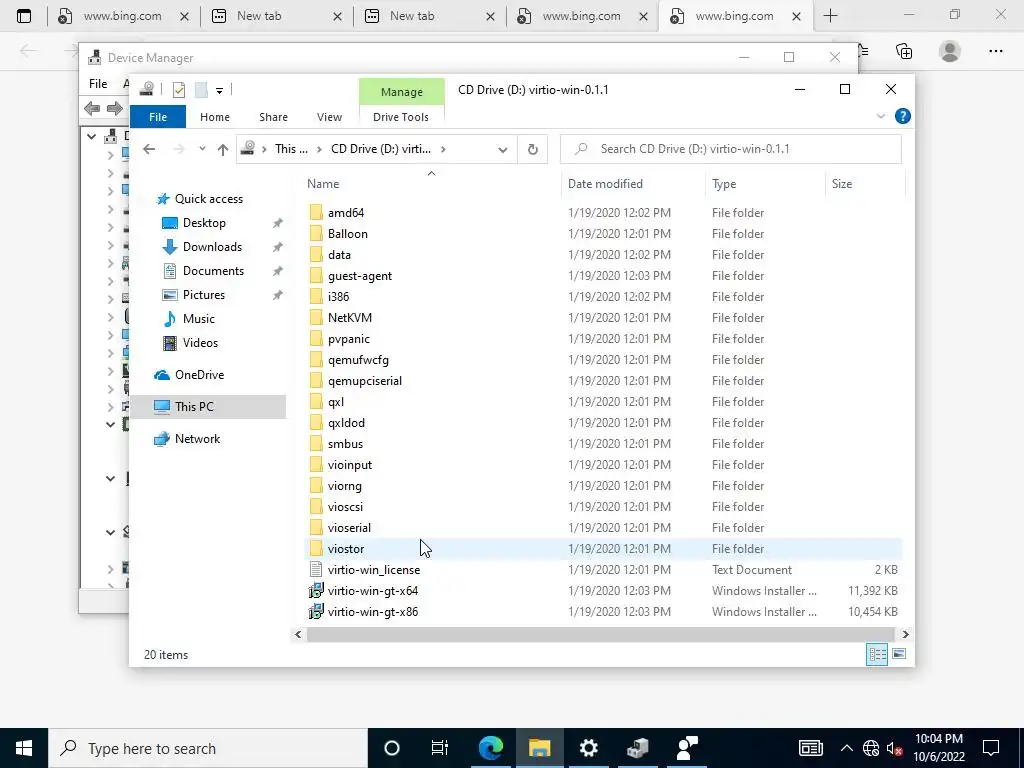1024x768 pixels.
Task: Select the guest-agent folder icon
Action: [x=316, y=276]
